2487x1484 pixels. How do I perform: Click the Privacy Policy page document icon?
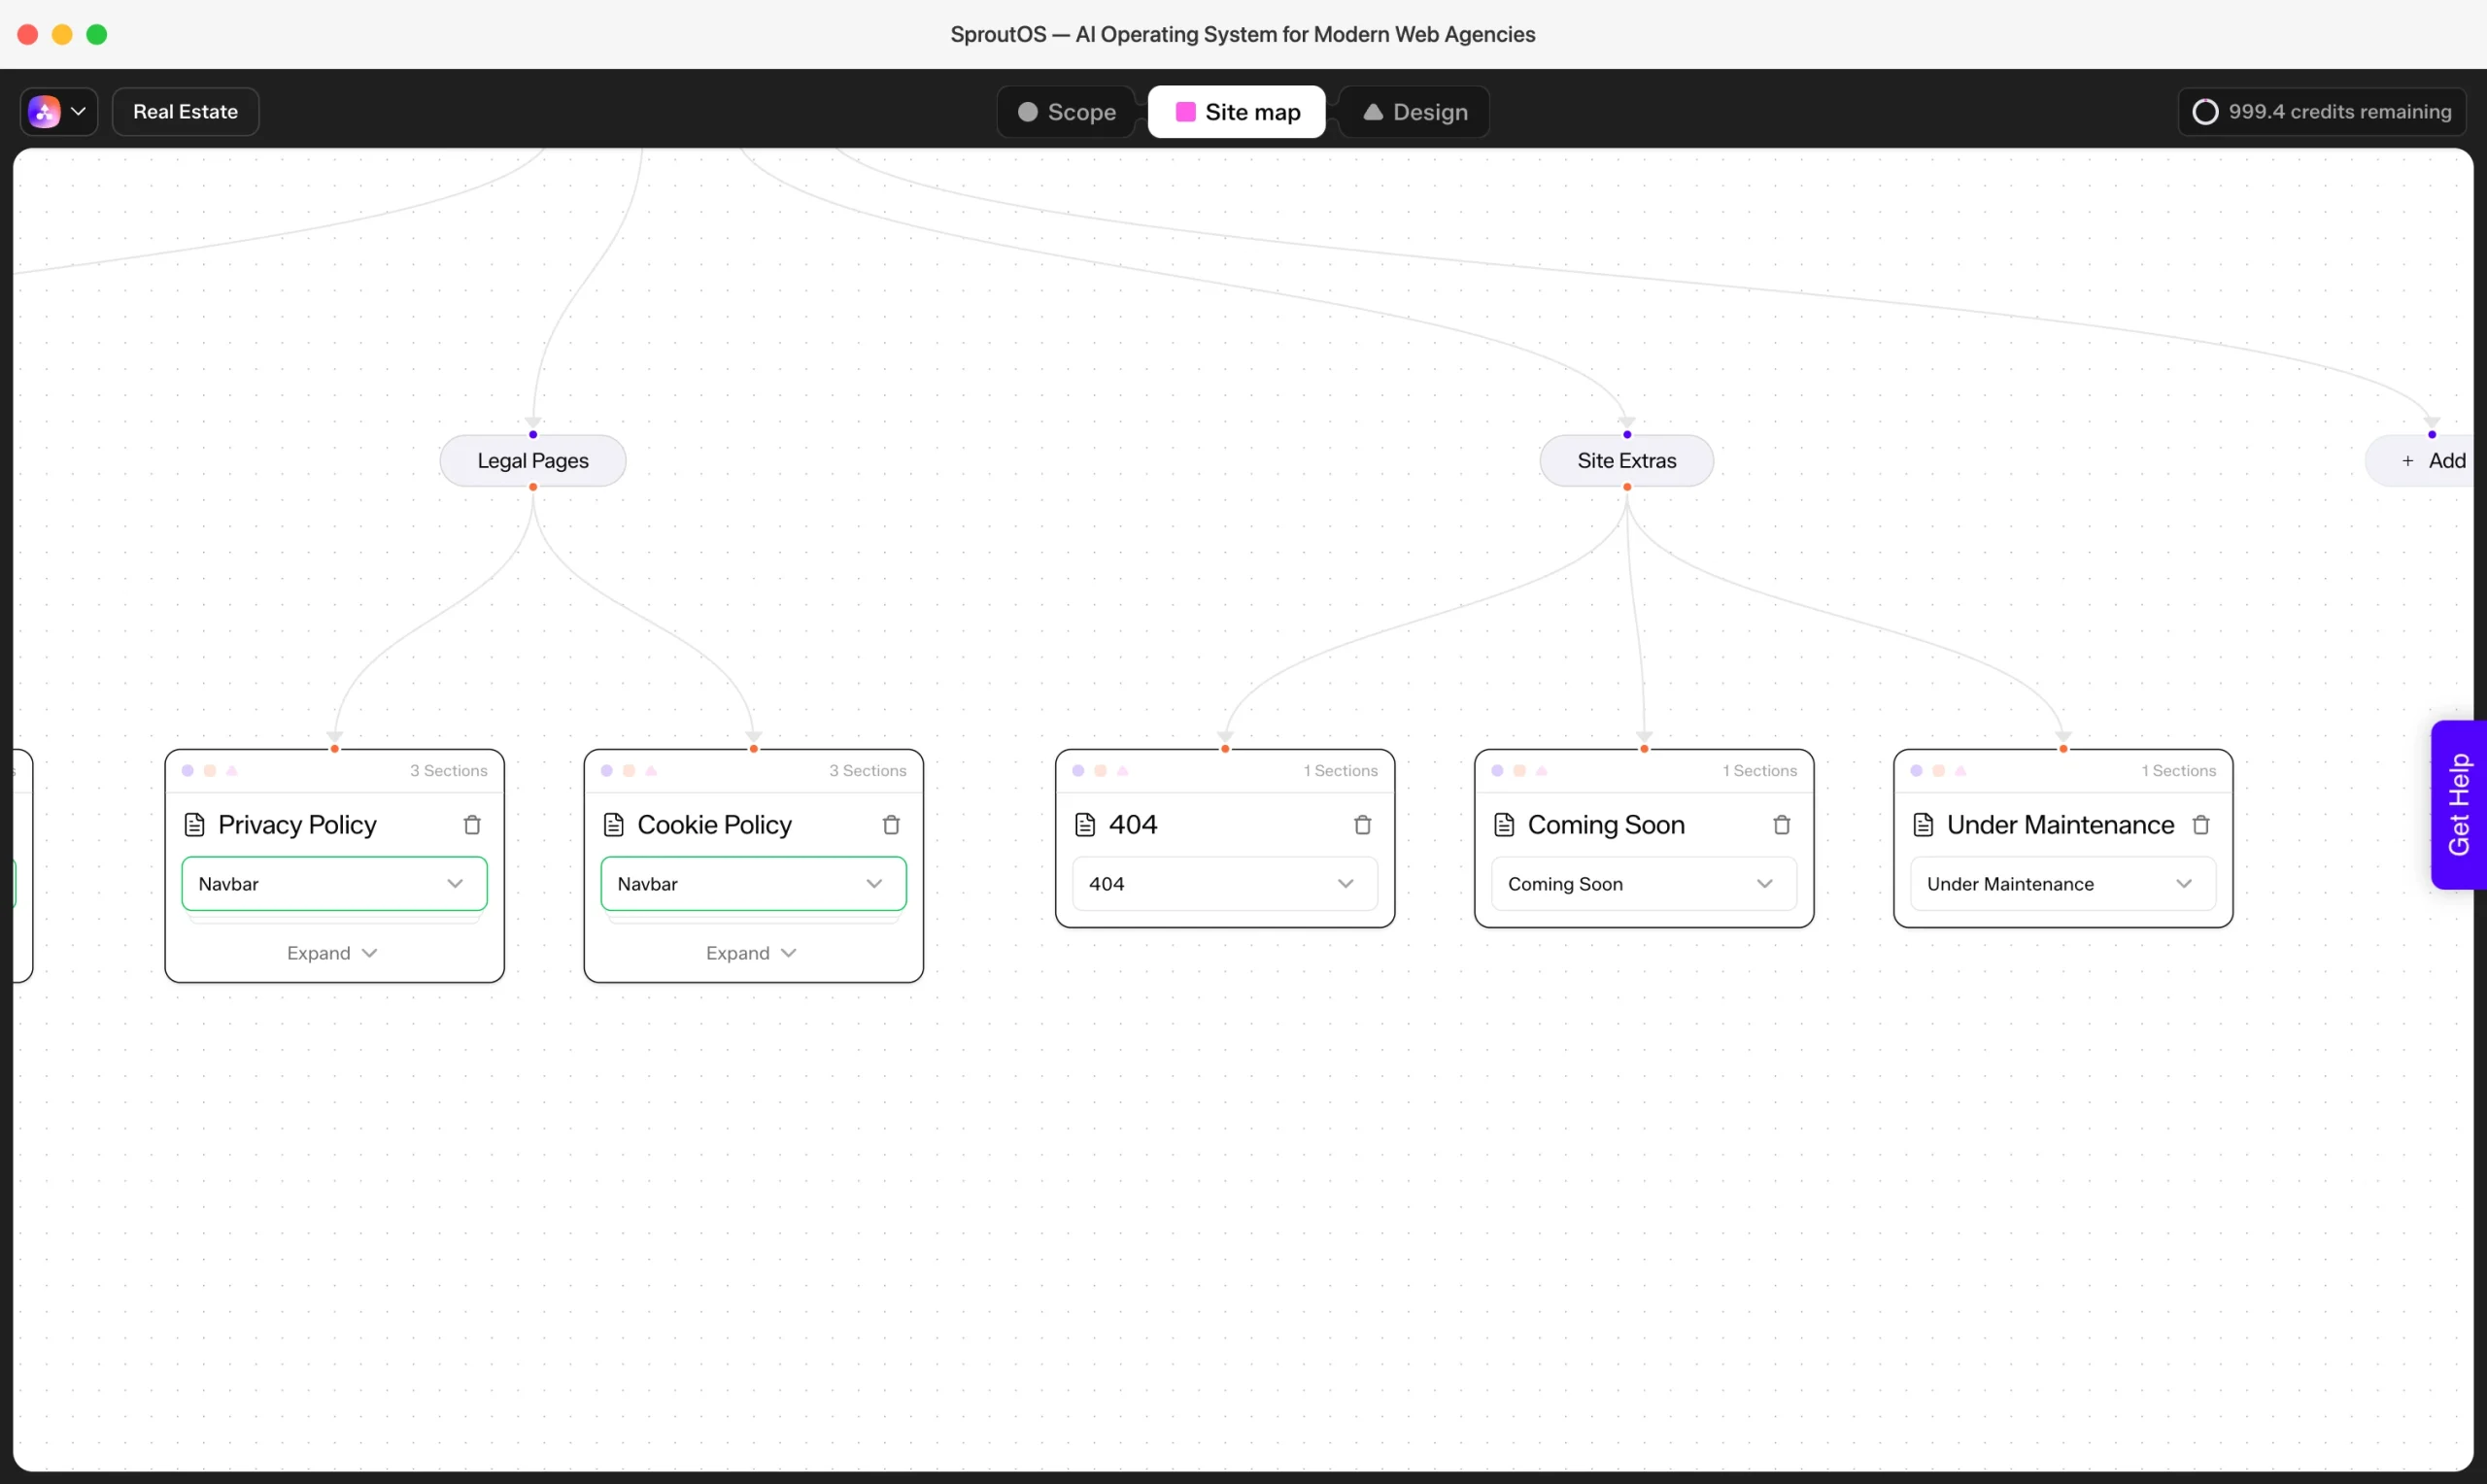click(195, 825)
